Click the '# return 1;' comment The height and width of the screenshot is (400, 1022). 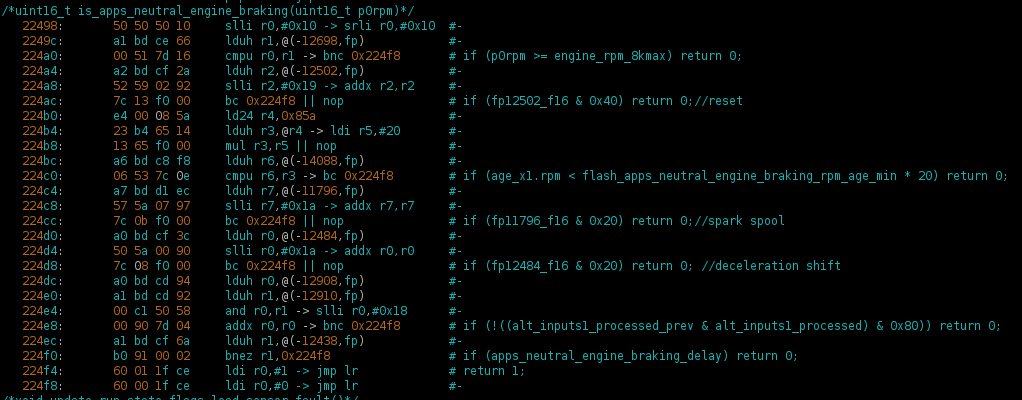[x=491, y=370]
